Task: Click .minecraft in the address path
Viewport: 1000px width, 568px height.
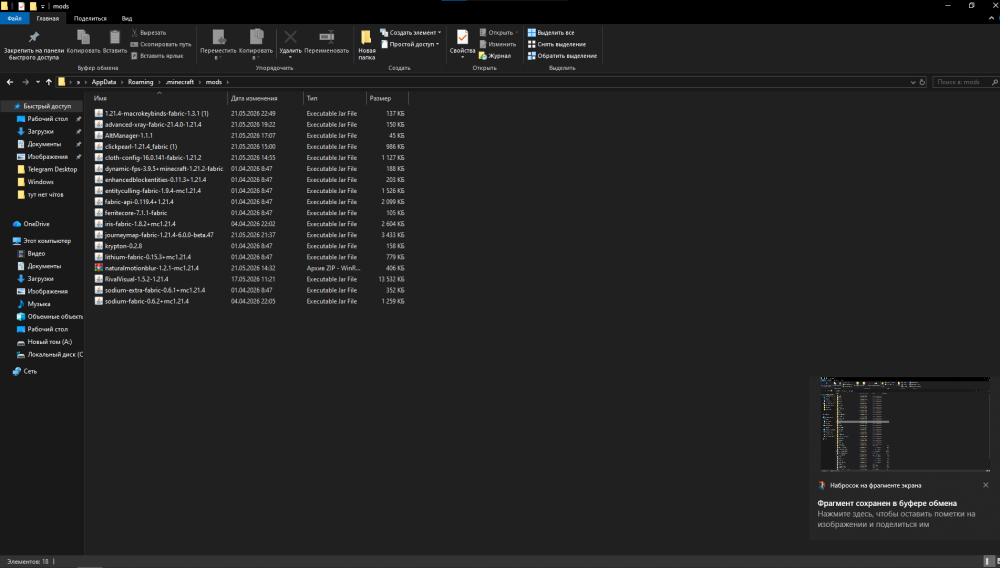Action: 180,82
